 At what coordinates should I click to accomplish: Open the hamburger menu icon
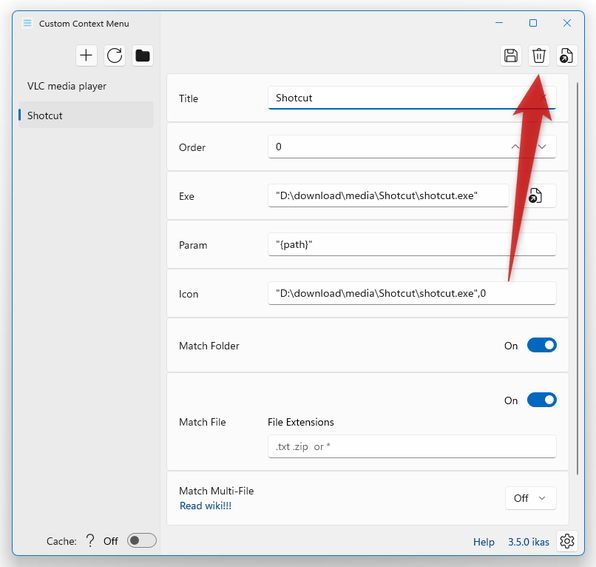point(27,23)
